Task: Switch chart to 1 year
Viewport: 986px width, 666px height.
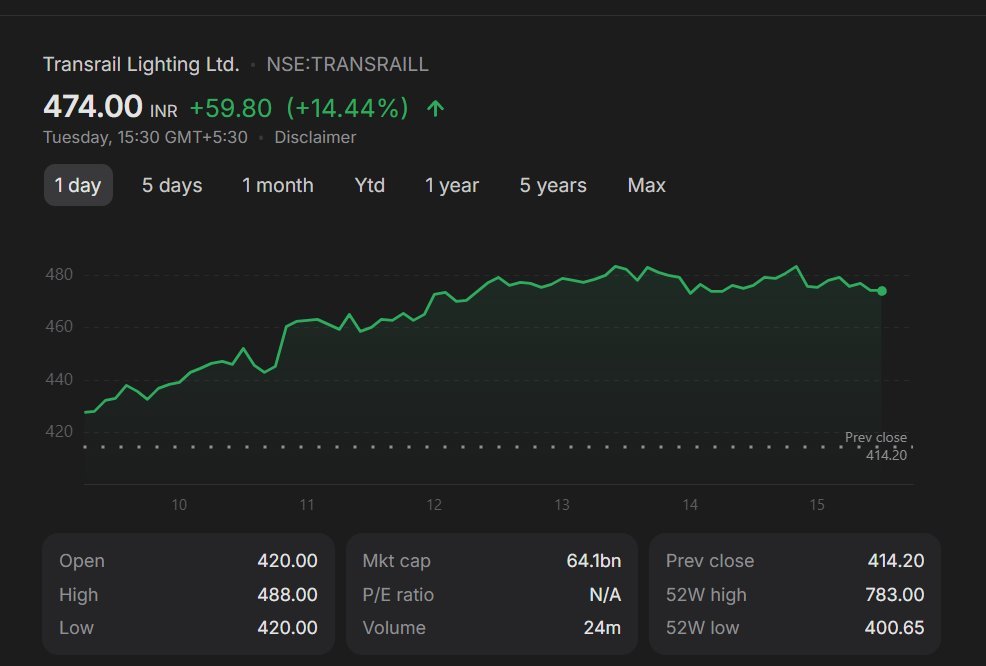Action: tap(451, 185)
